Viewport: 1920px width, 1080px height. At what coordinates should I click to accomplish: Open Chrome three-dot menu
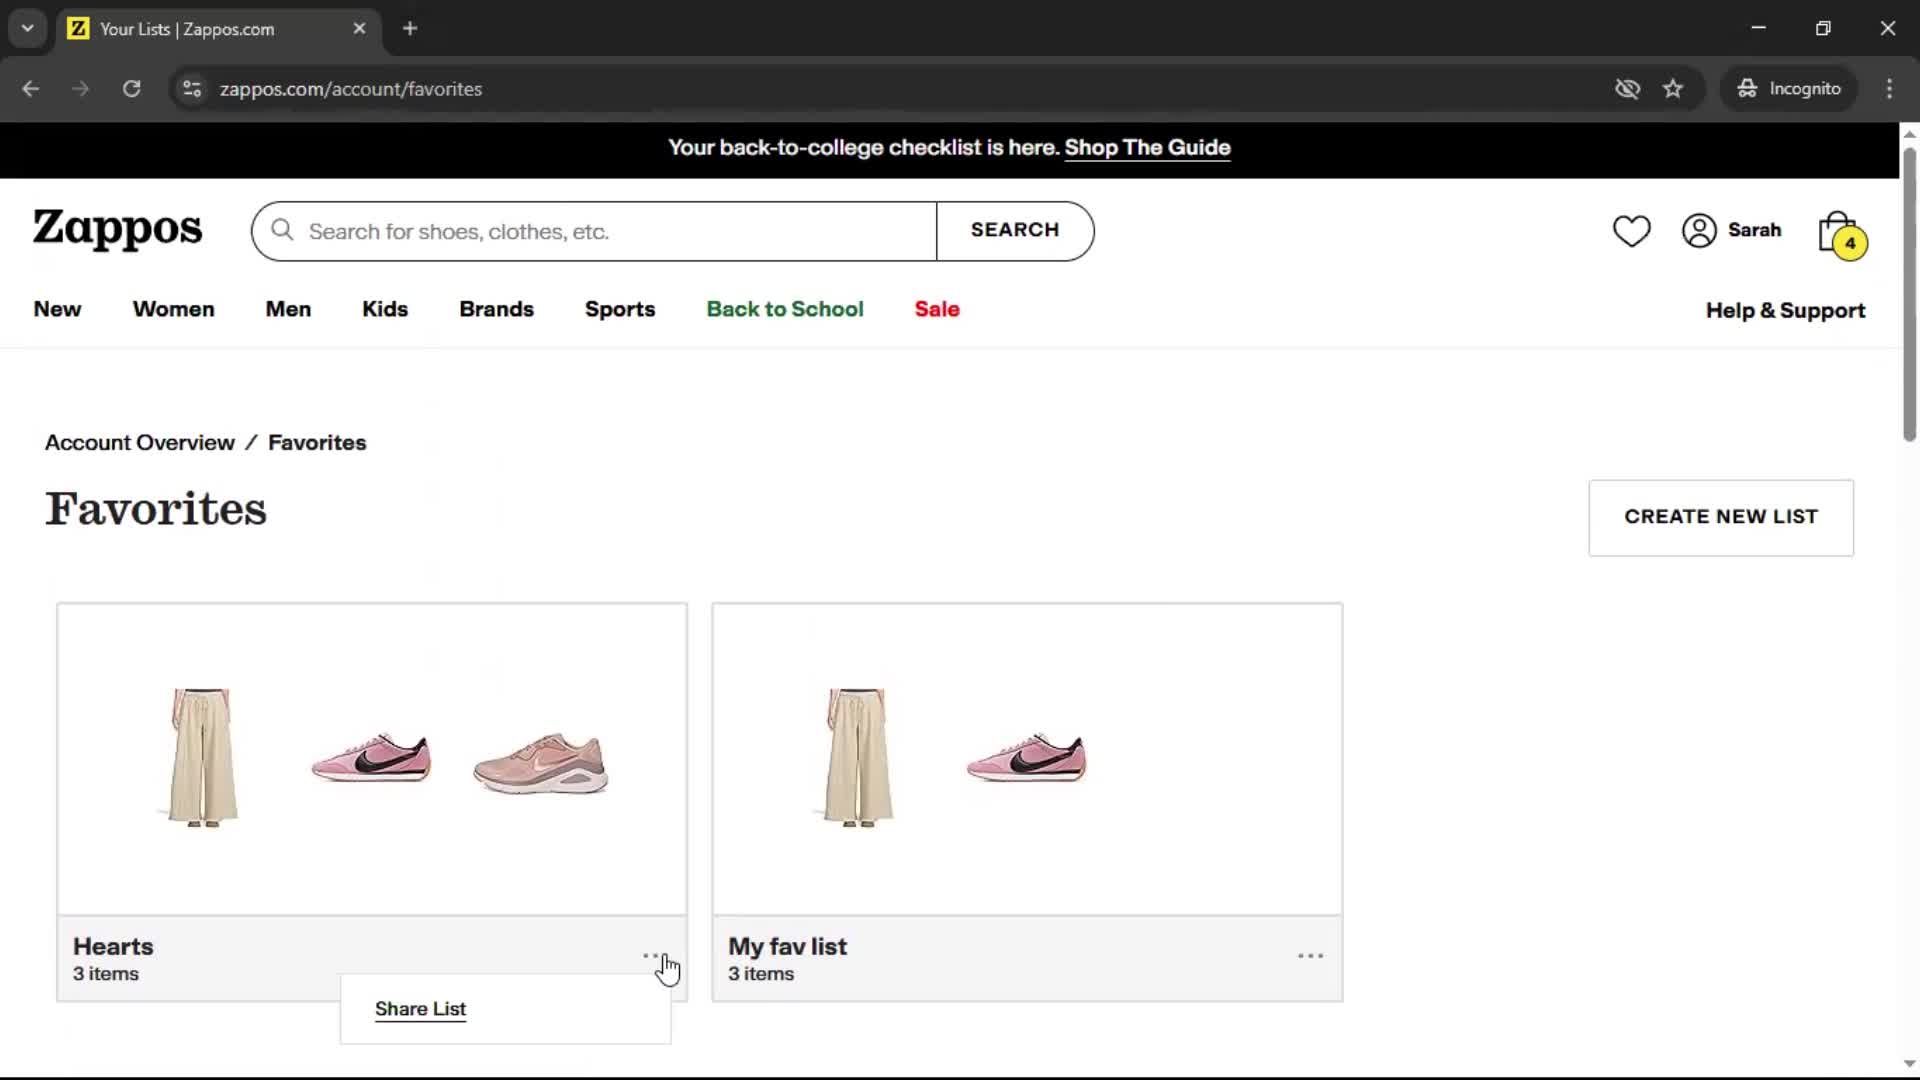tap(1889, 89)
